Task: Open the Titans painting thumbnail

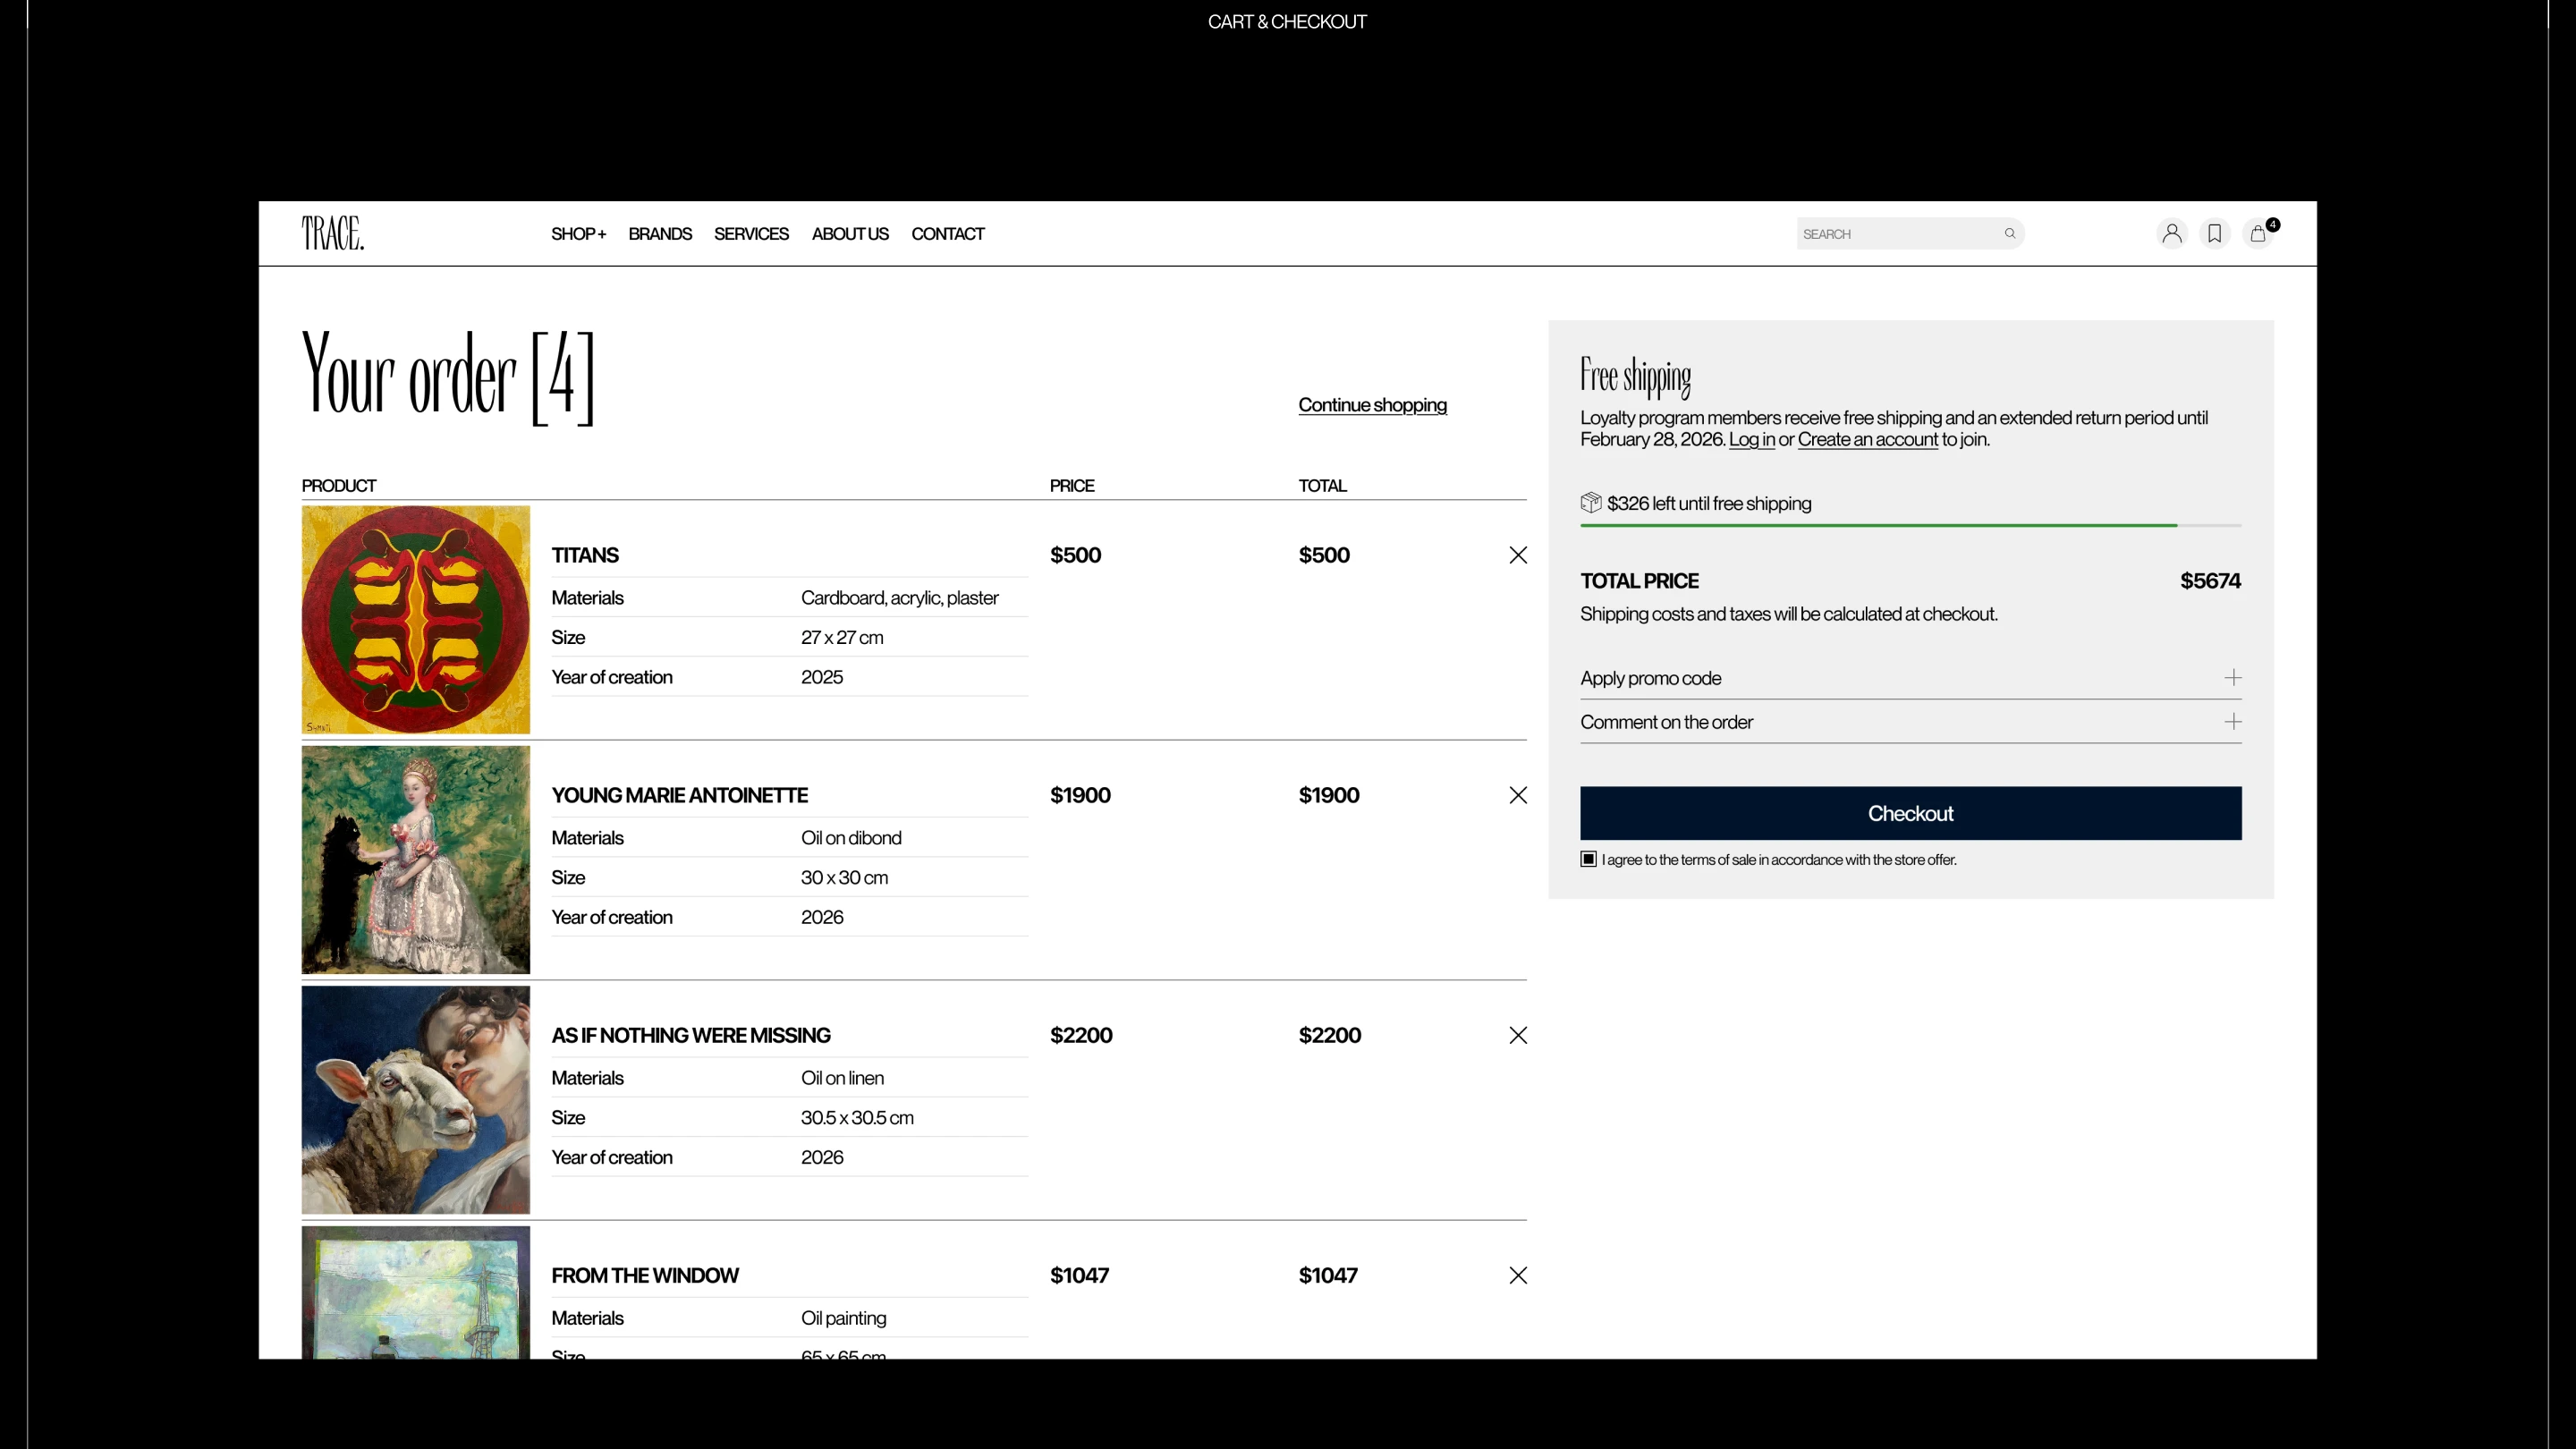Action: 416,619
